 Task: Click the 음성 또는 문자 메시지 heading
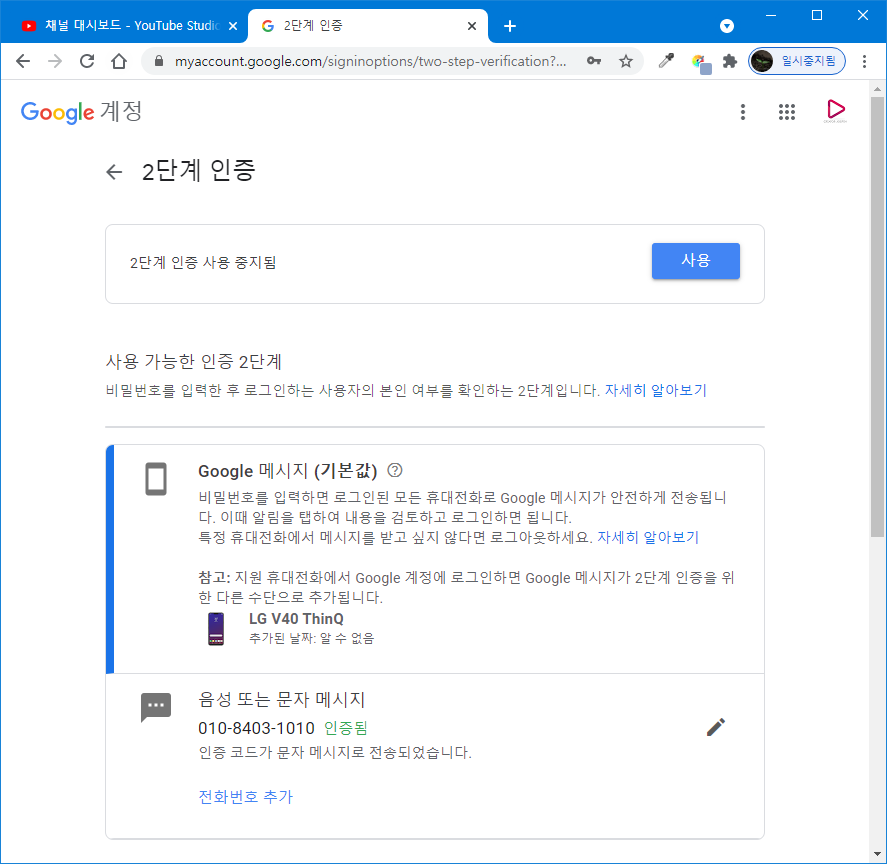pyautogui.click(x=282, y=700)
